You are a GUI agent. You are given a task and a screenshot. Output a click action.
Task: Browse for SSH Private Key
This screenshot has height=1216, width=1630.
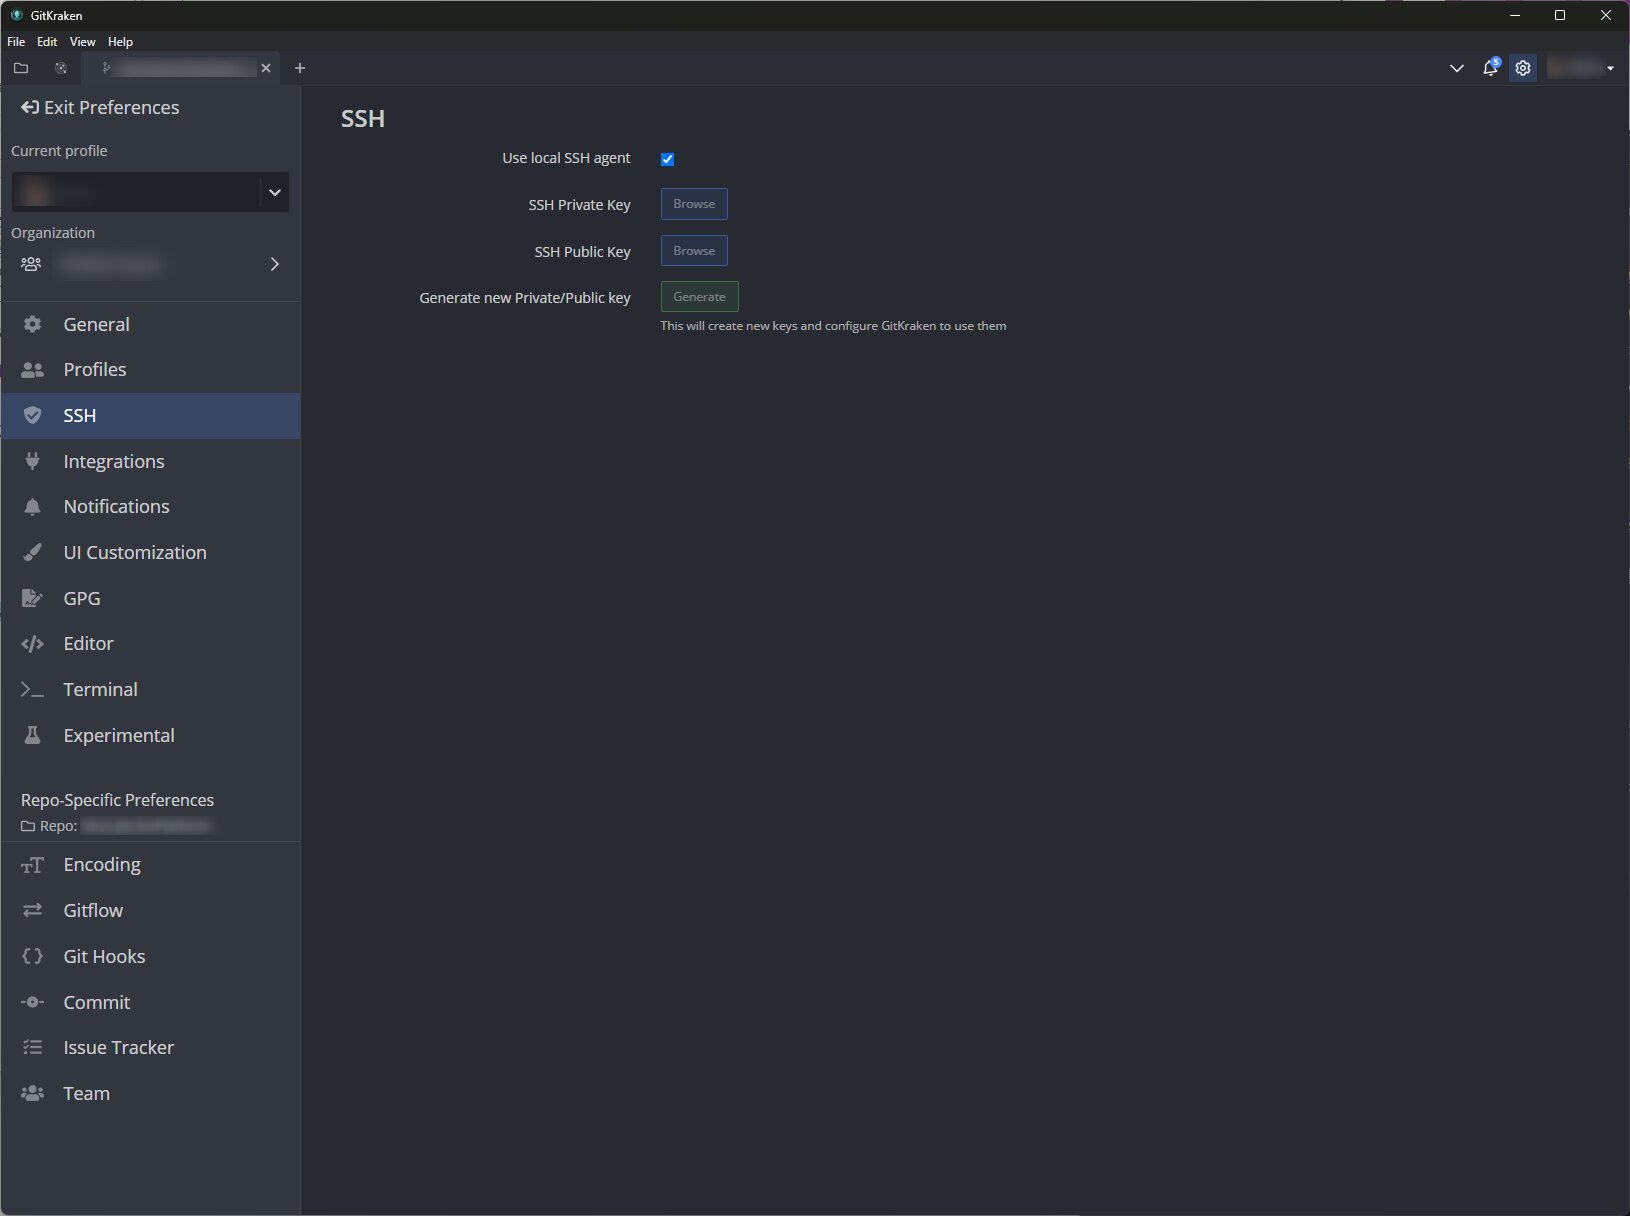point(694,204)
